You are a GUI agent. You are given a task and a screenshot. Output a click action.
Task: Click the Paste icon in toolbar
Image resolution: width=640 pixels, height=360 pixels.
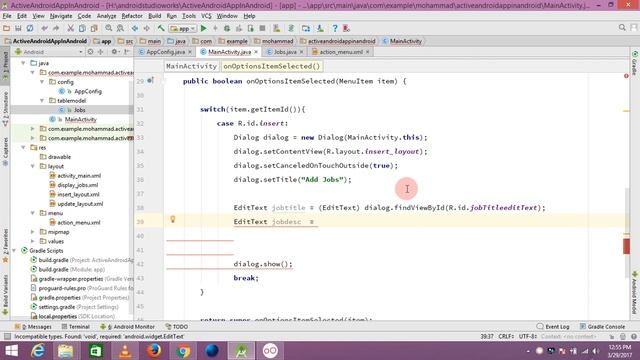coord(94,28)
